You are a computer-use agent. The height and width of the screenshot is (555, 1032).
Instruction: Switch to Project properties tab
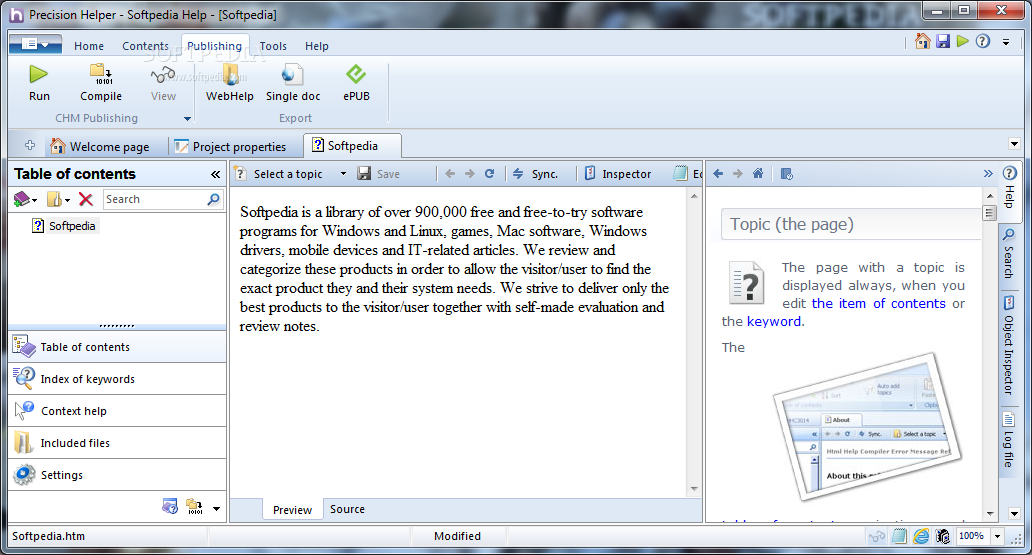click(230, 146)
